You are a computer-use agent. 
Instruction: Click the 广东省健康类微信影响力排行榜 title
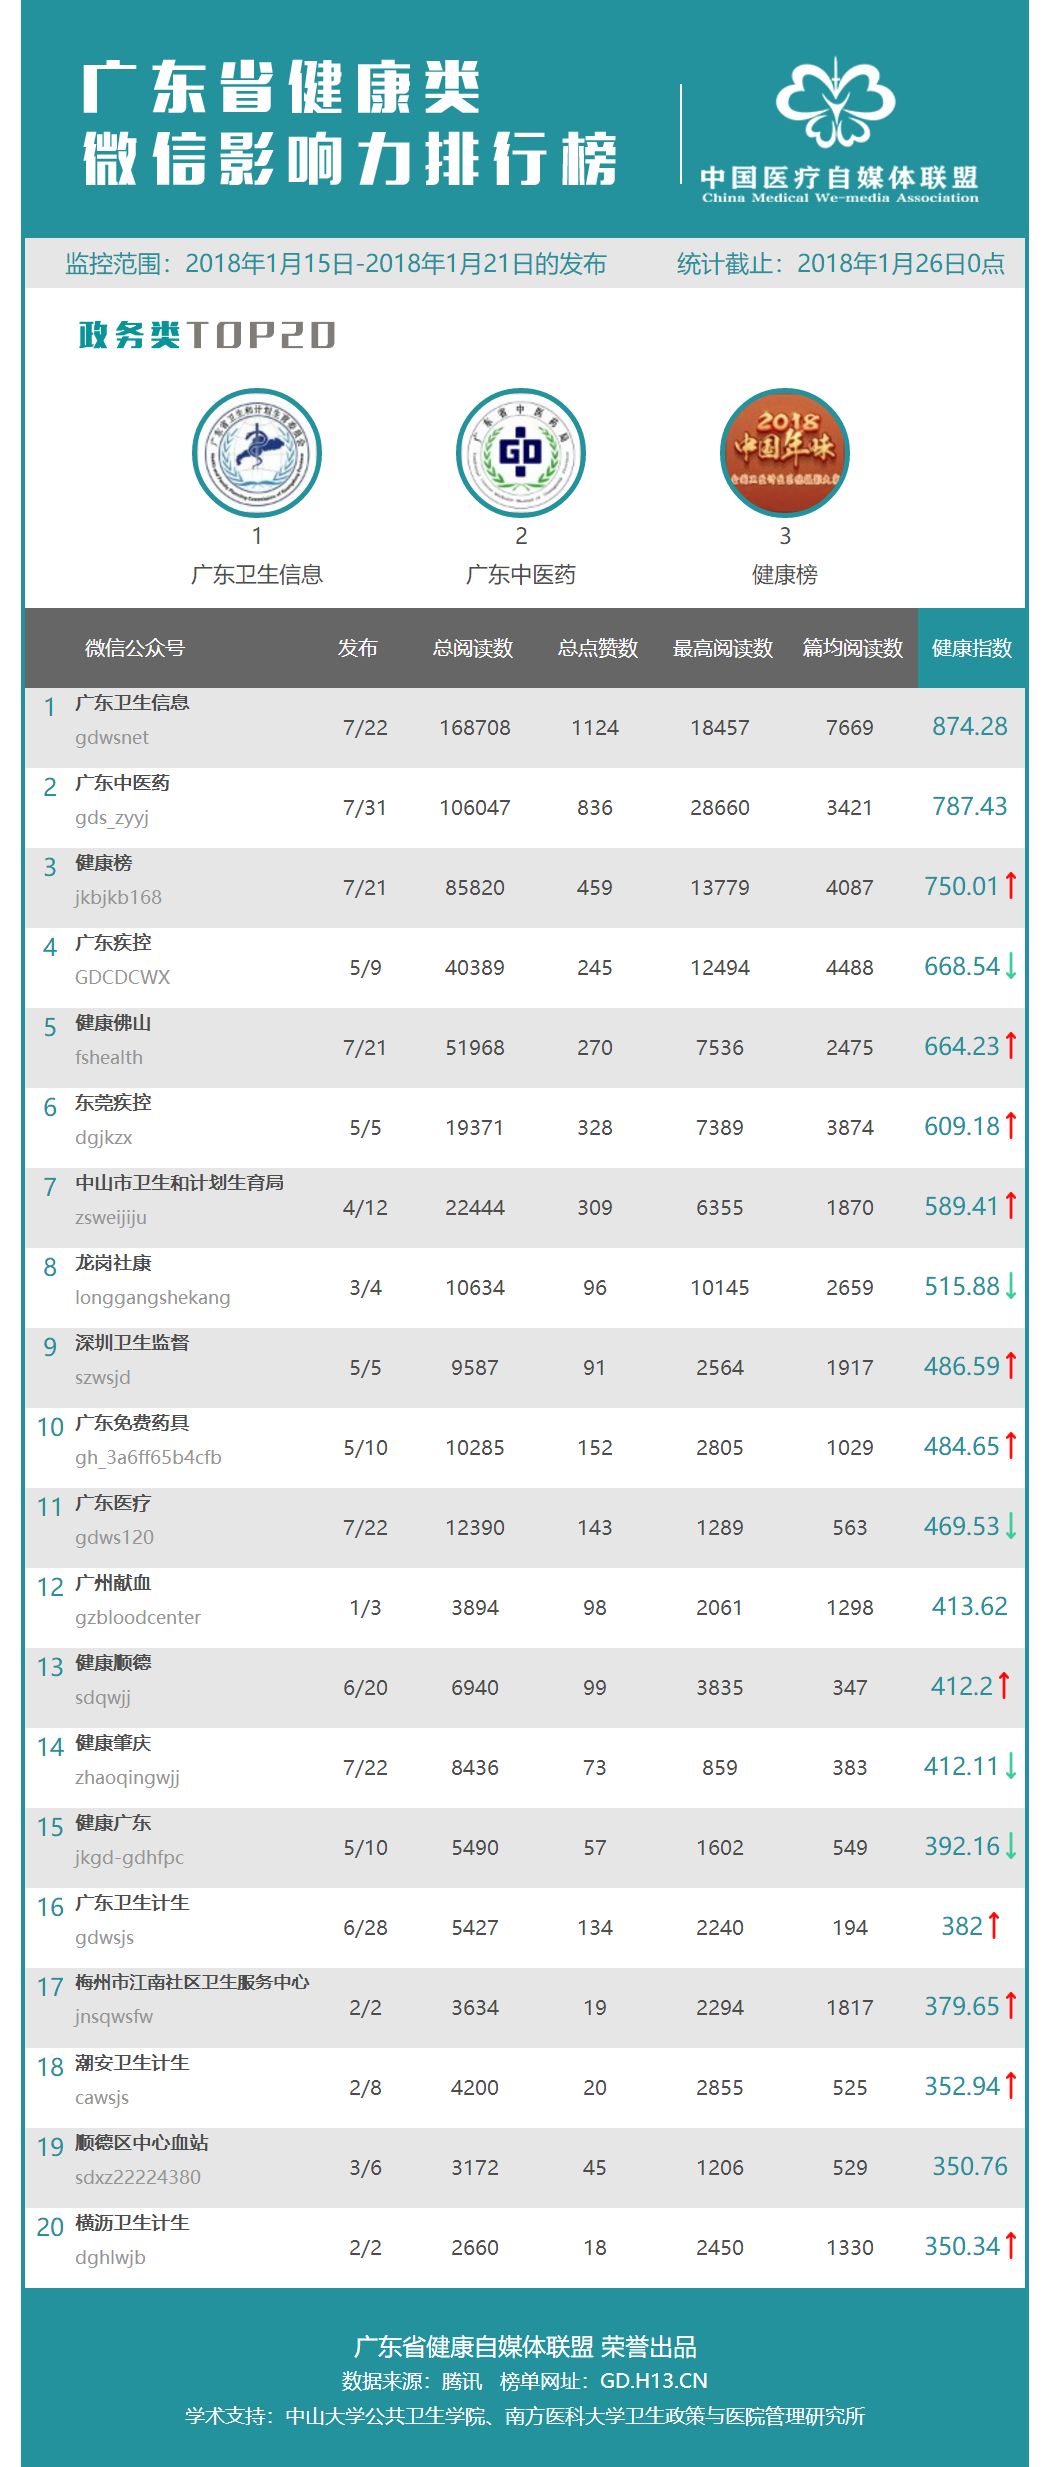pos(348,123)
